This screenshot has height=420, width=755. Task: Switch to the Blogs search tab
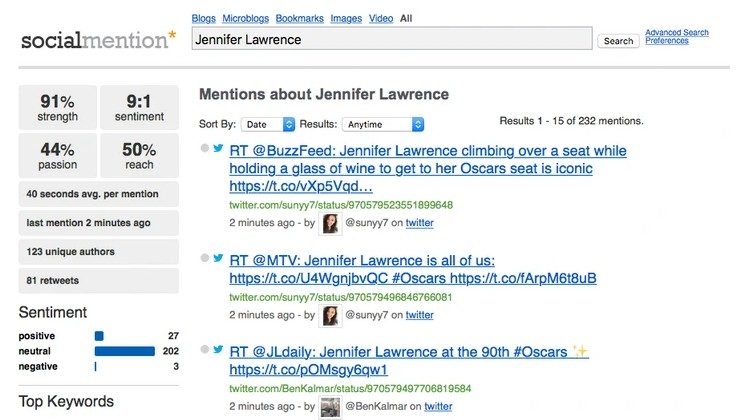point(203,18)
